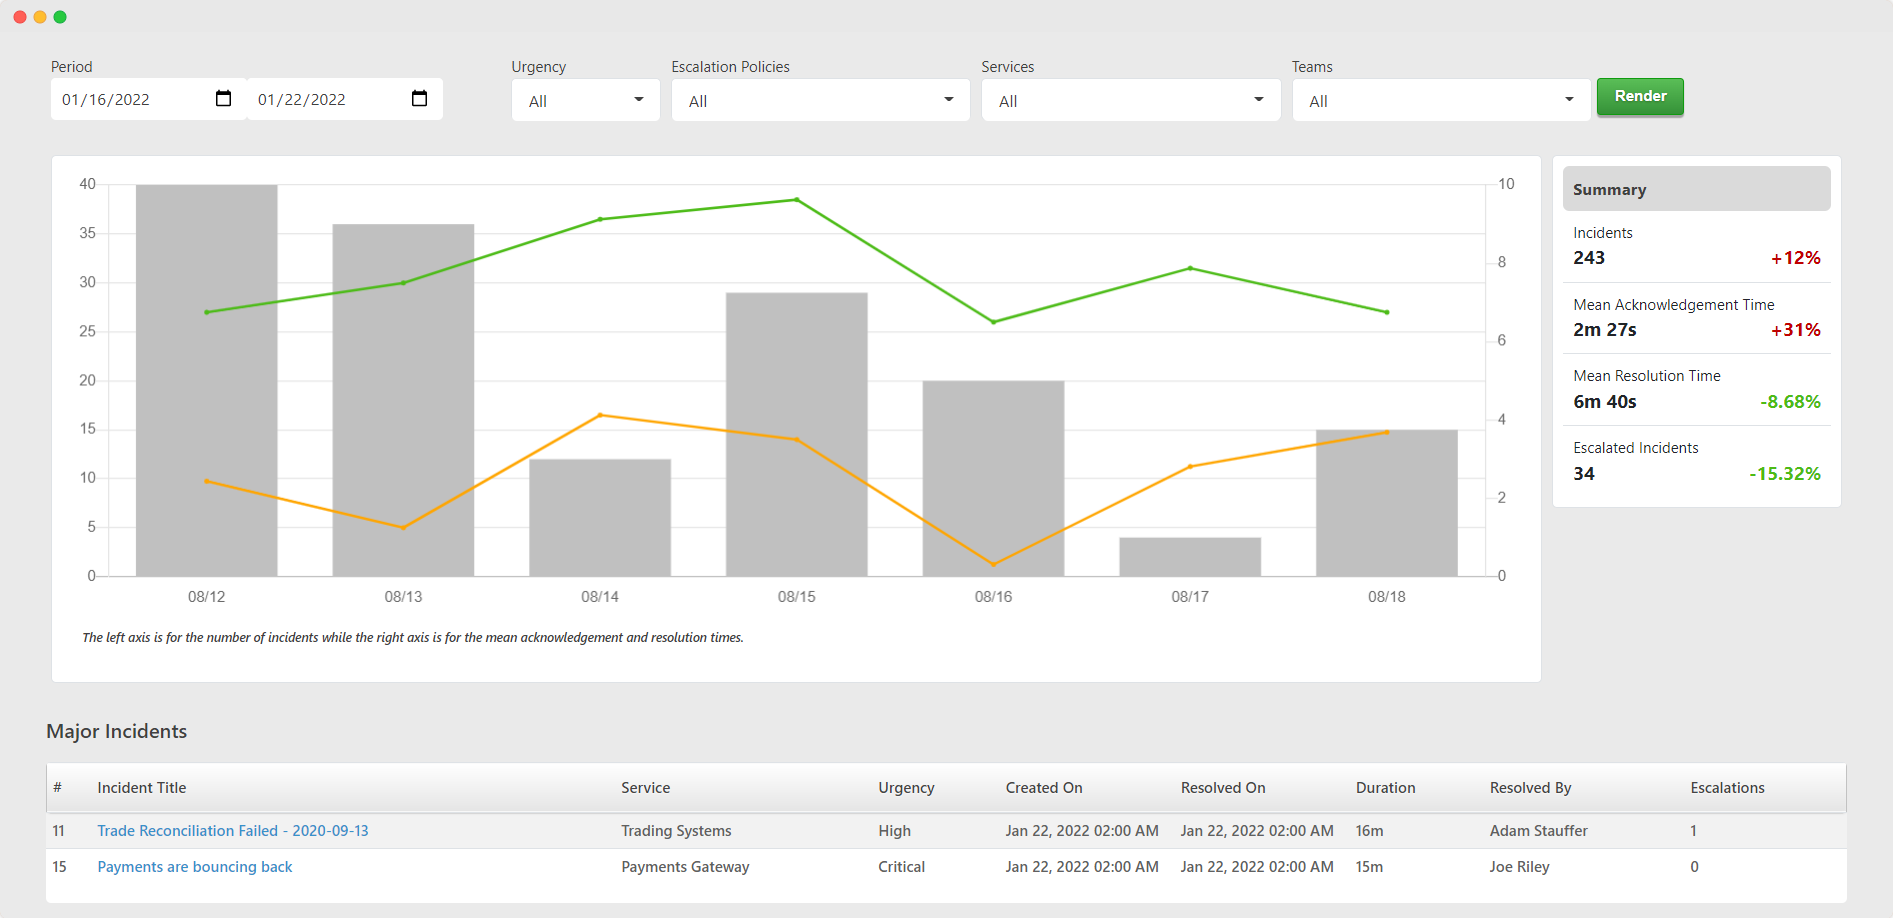Click the Duration column header
The image size is (1893, 918).
point(1385,788)
